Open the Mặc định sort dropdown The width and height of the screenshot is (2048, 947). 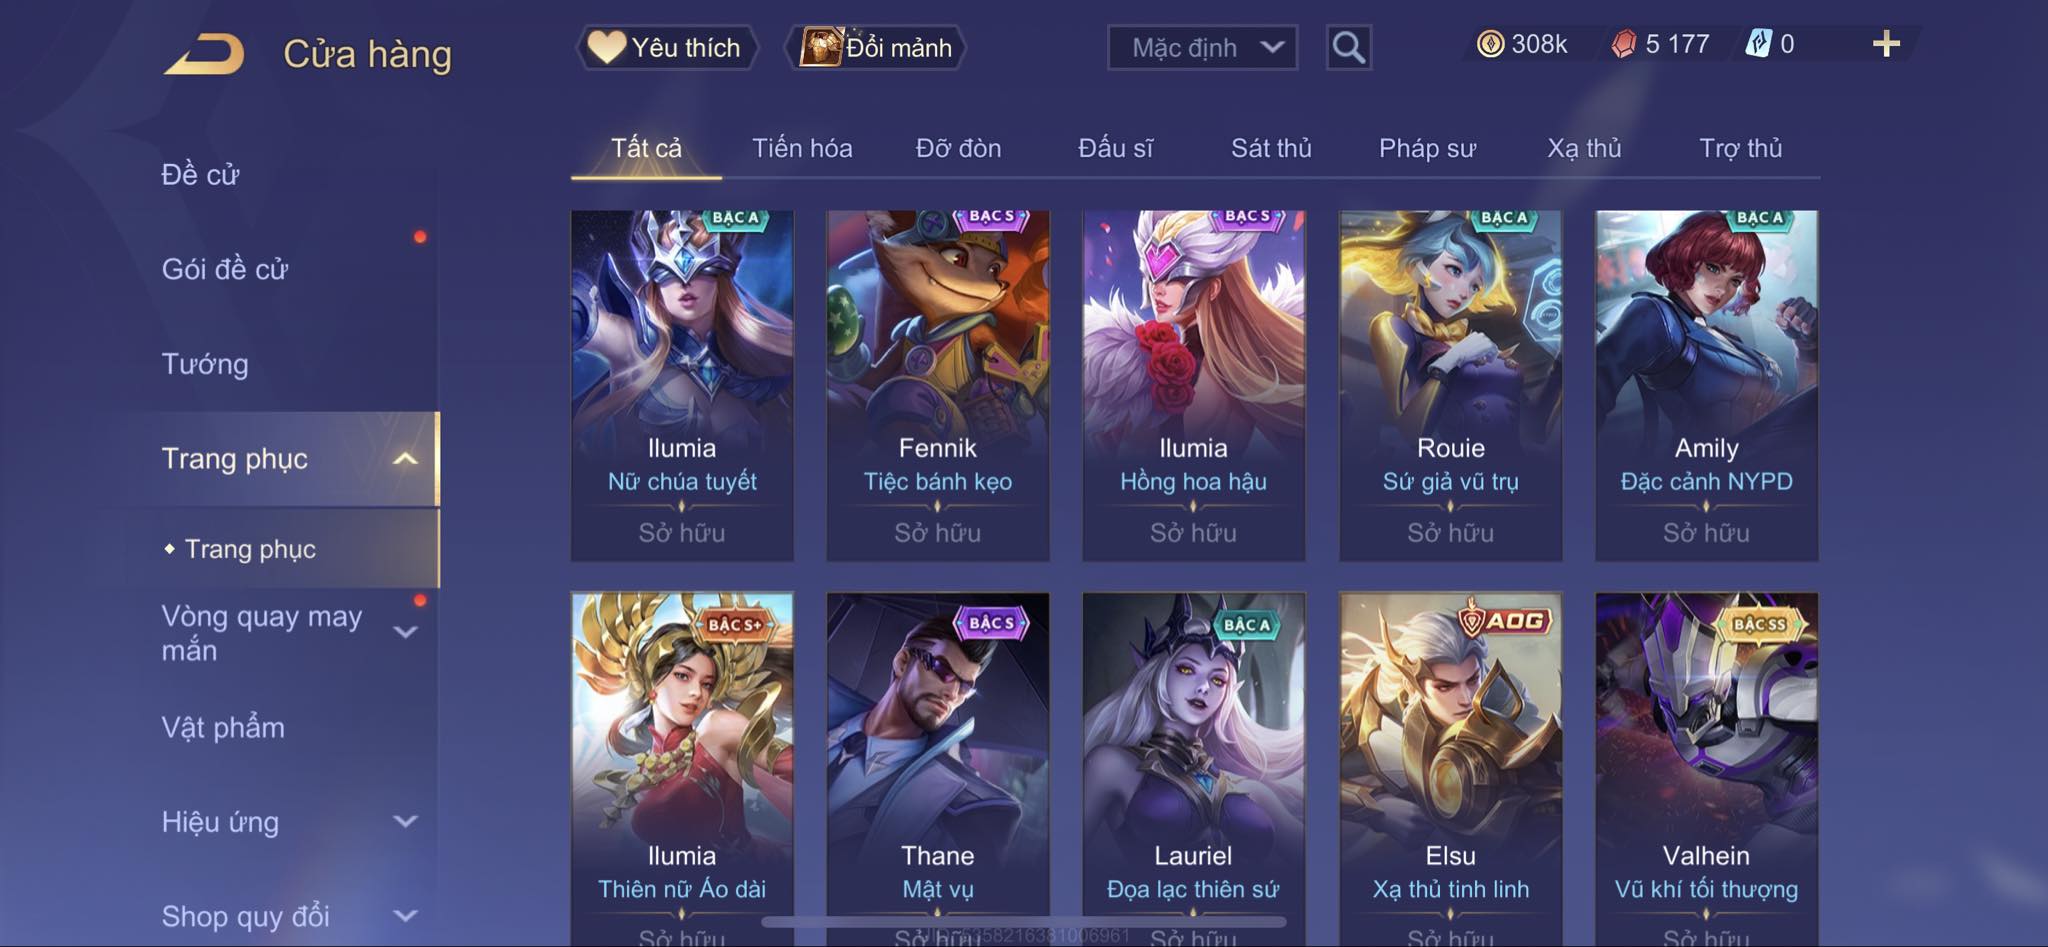coord(1202,47)
